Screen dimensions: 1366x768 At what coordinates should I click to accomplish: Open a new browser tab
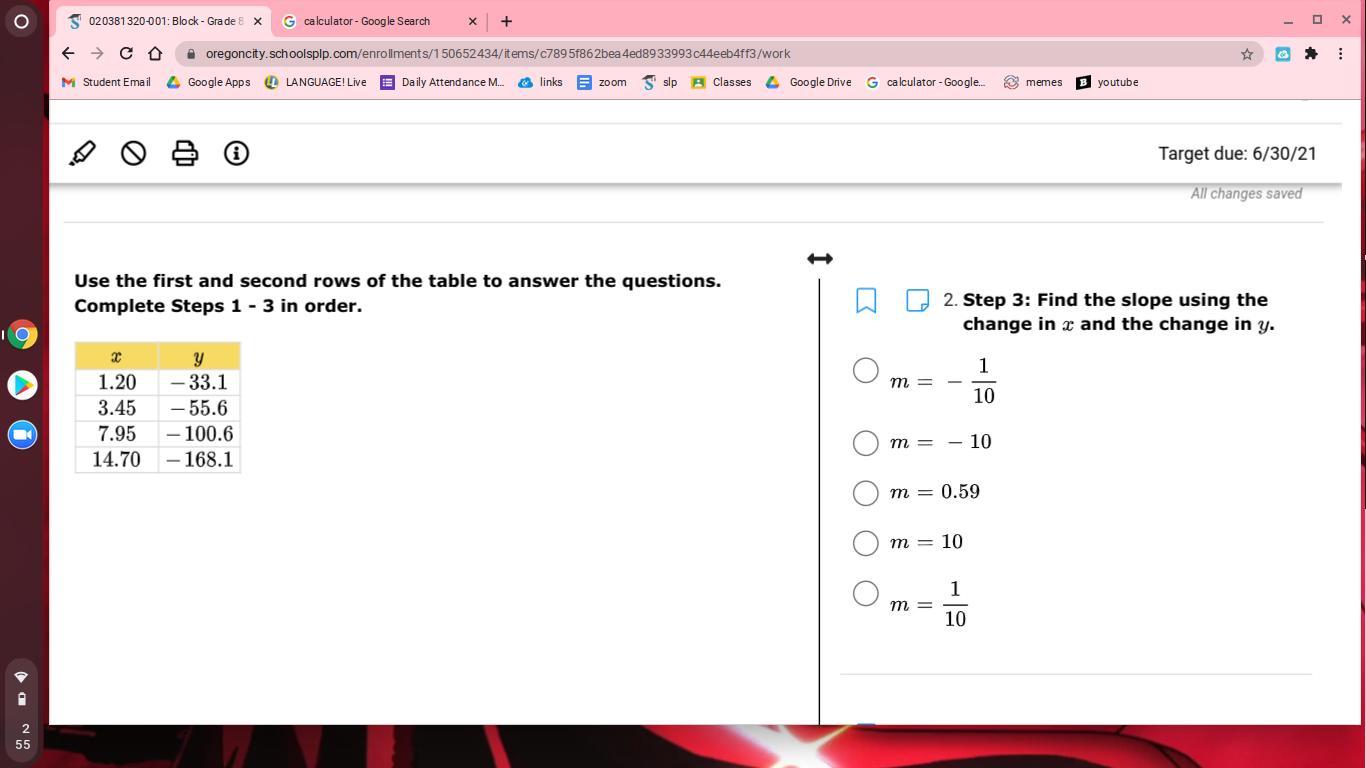tap(506, 21)
